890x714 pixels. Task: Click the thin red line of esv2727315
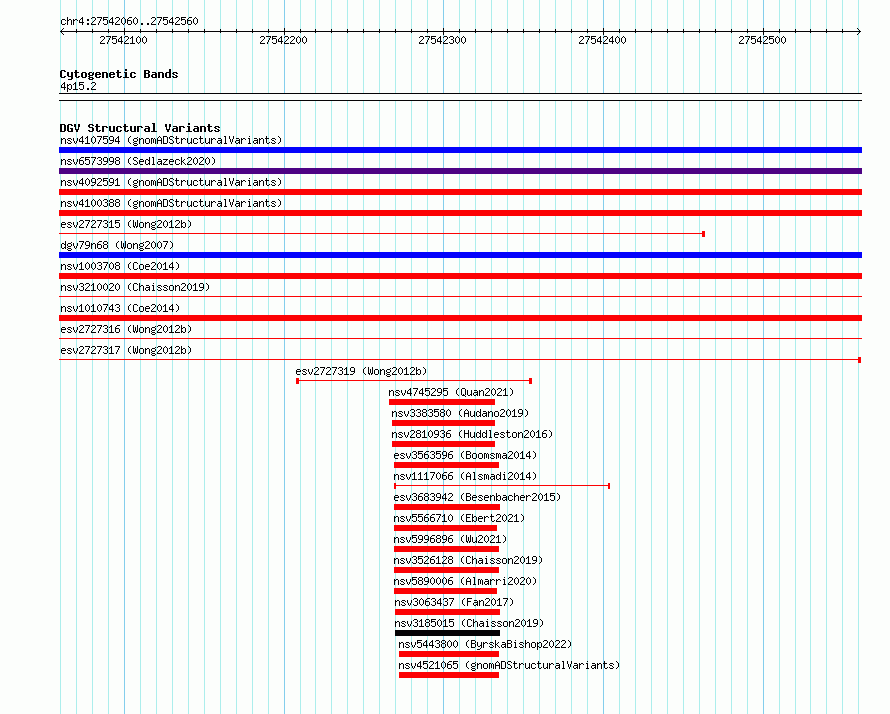382,234
